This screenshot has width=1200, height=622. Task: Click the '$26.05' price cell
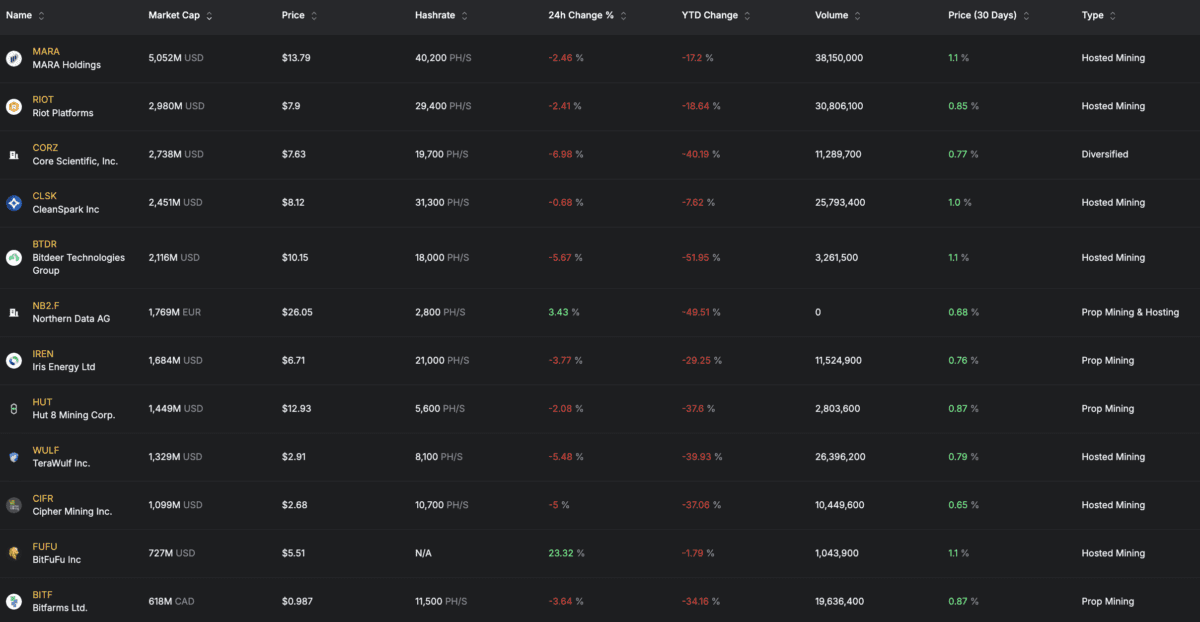point(297,313)
